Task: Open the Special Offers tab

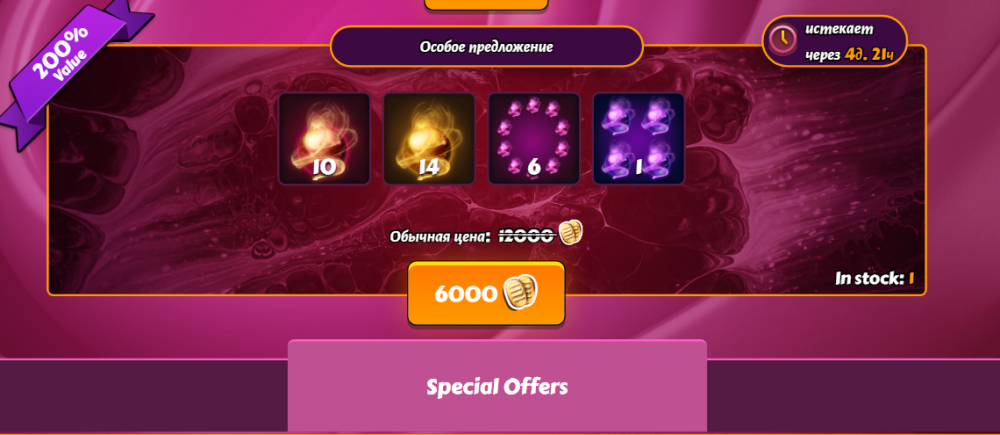Action: tap(497, 387)
